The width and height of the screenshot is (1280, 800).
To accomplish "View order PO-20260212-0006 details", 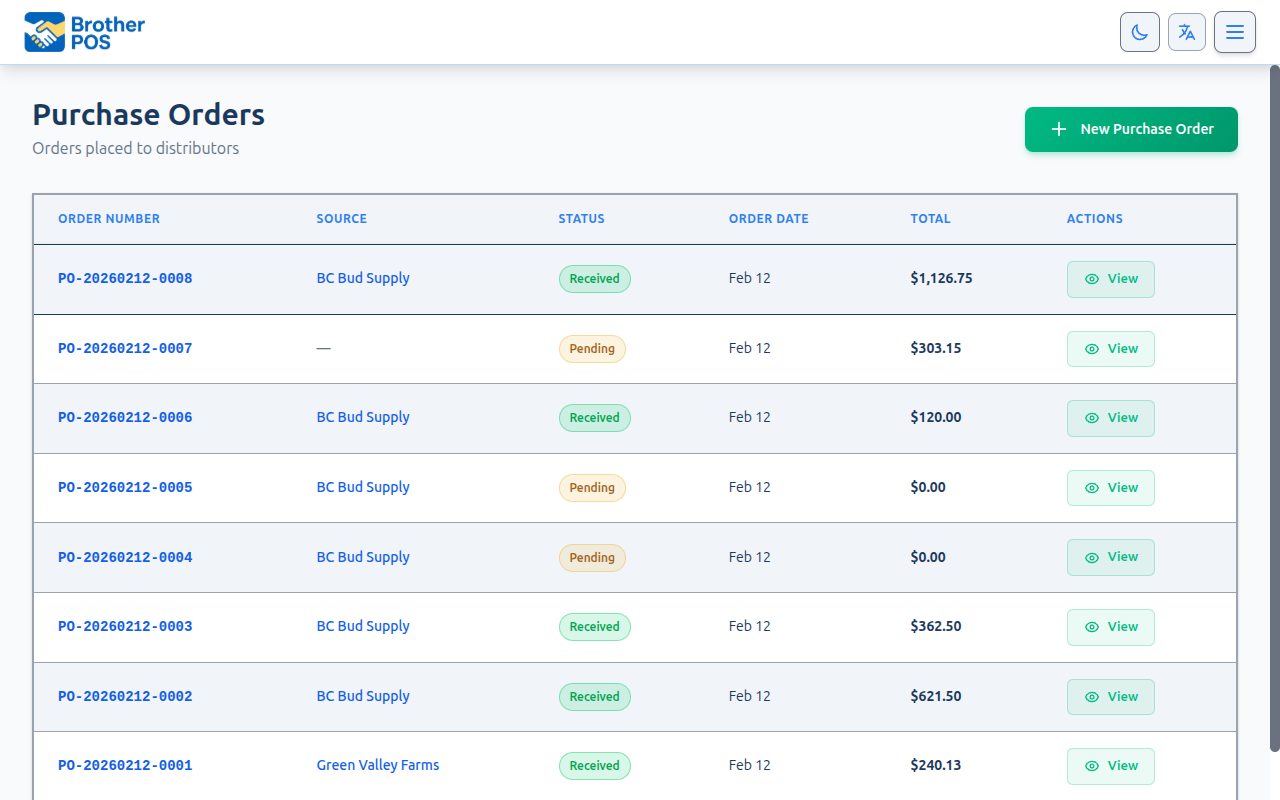I will click(1110, 418).
